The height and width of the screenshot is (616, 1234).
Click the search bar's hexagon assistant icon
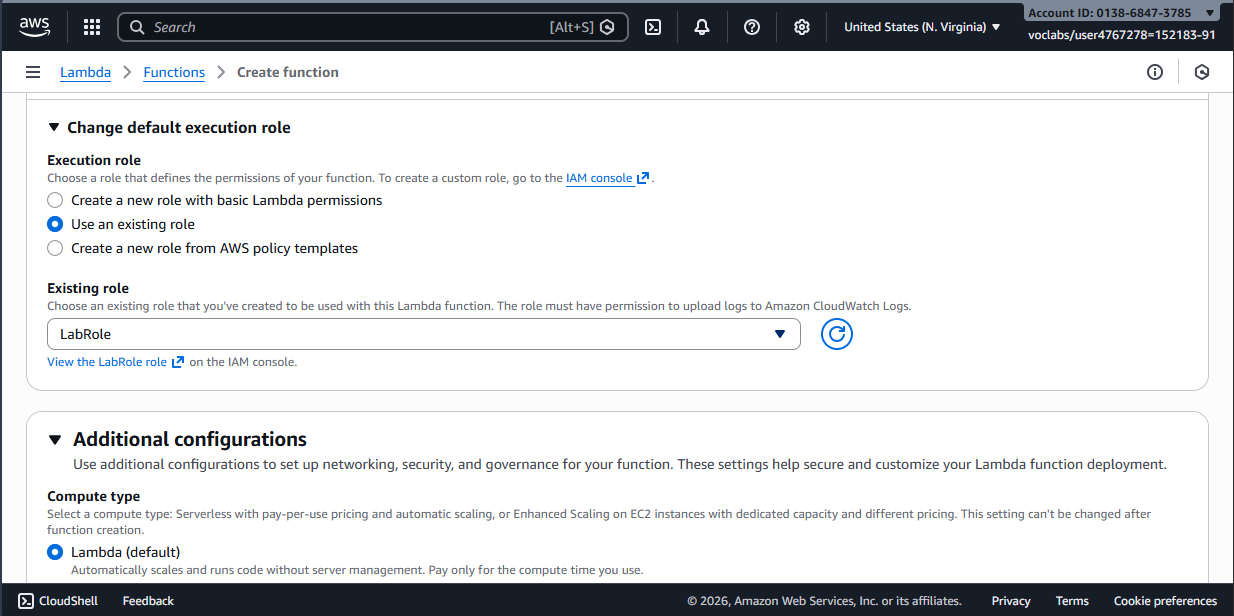(x=607, y=27)
